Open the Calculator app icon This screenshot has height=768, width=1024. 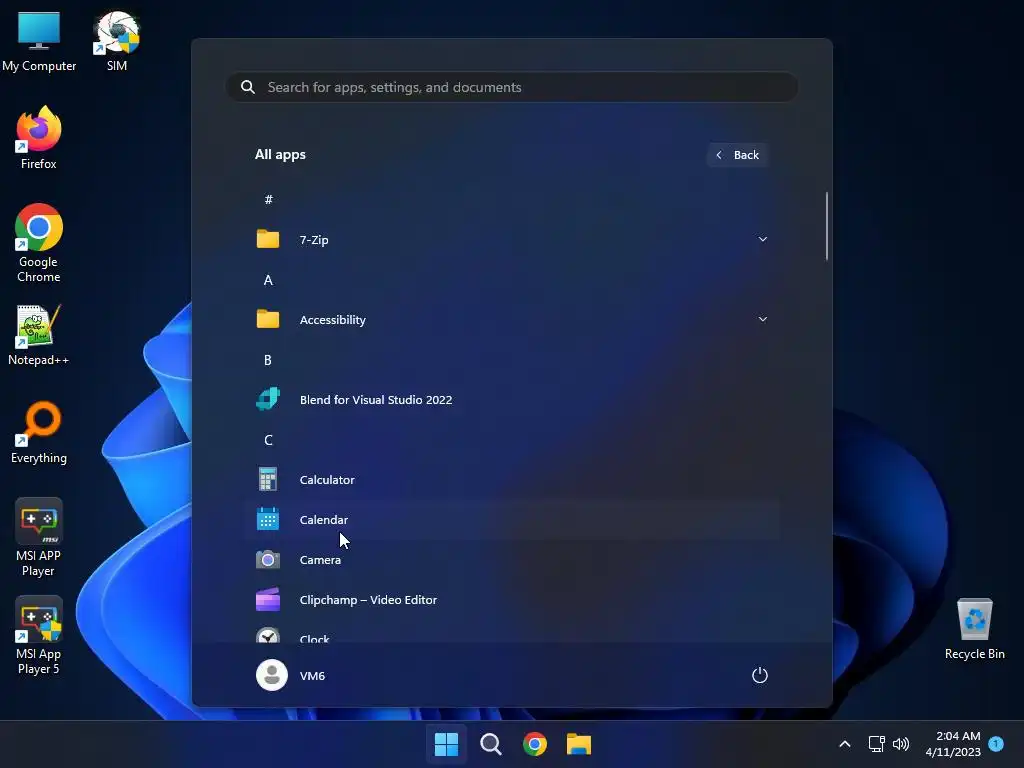[268, 479]
